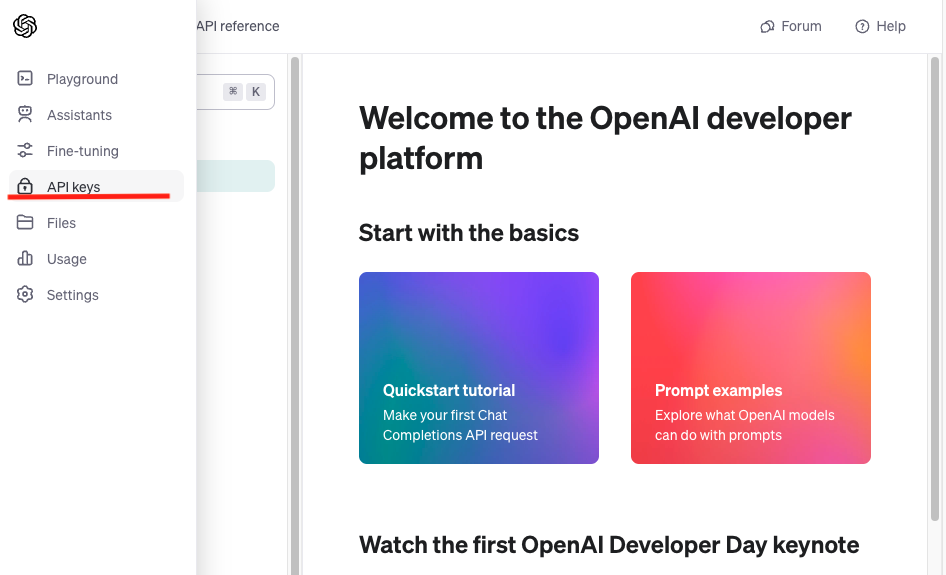The width and height of the screenshot is (946, 575).
Task: Click the ⌘ shortcut key badge
Action: click(233, 92)
